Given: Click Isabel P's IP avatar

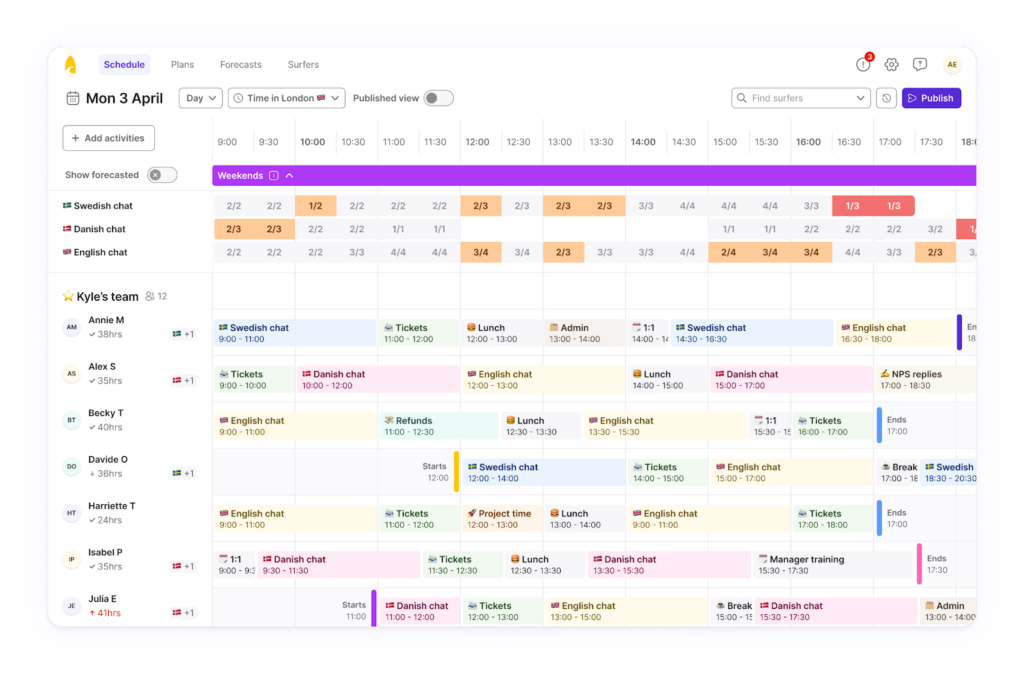Looking at the screenshot, I should [x=72, y=559].
